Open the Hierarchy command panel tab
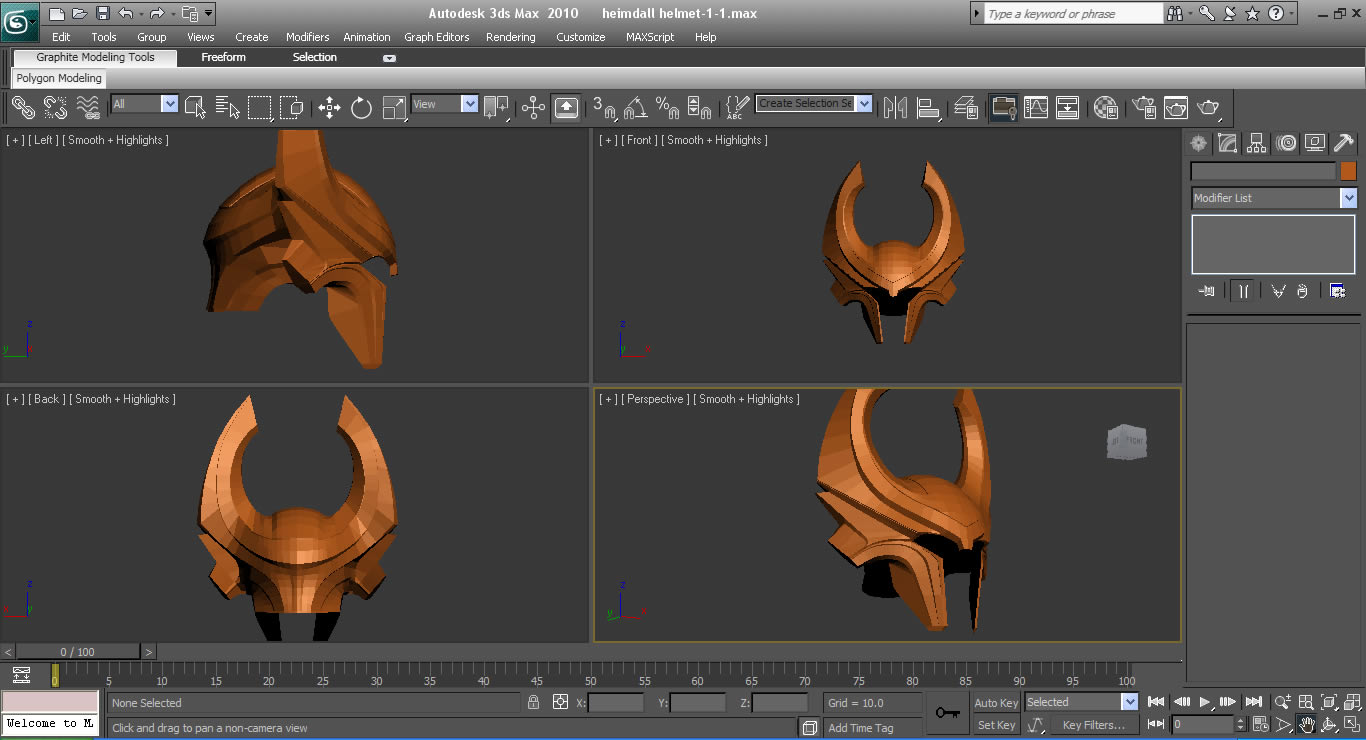Image resolution: width=1366 pixels, height=740 pixels. (x=1256, y=143)
